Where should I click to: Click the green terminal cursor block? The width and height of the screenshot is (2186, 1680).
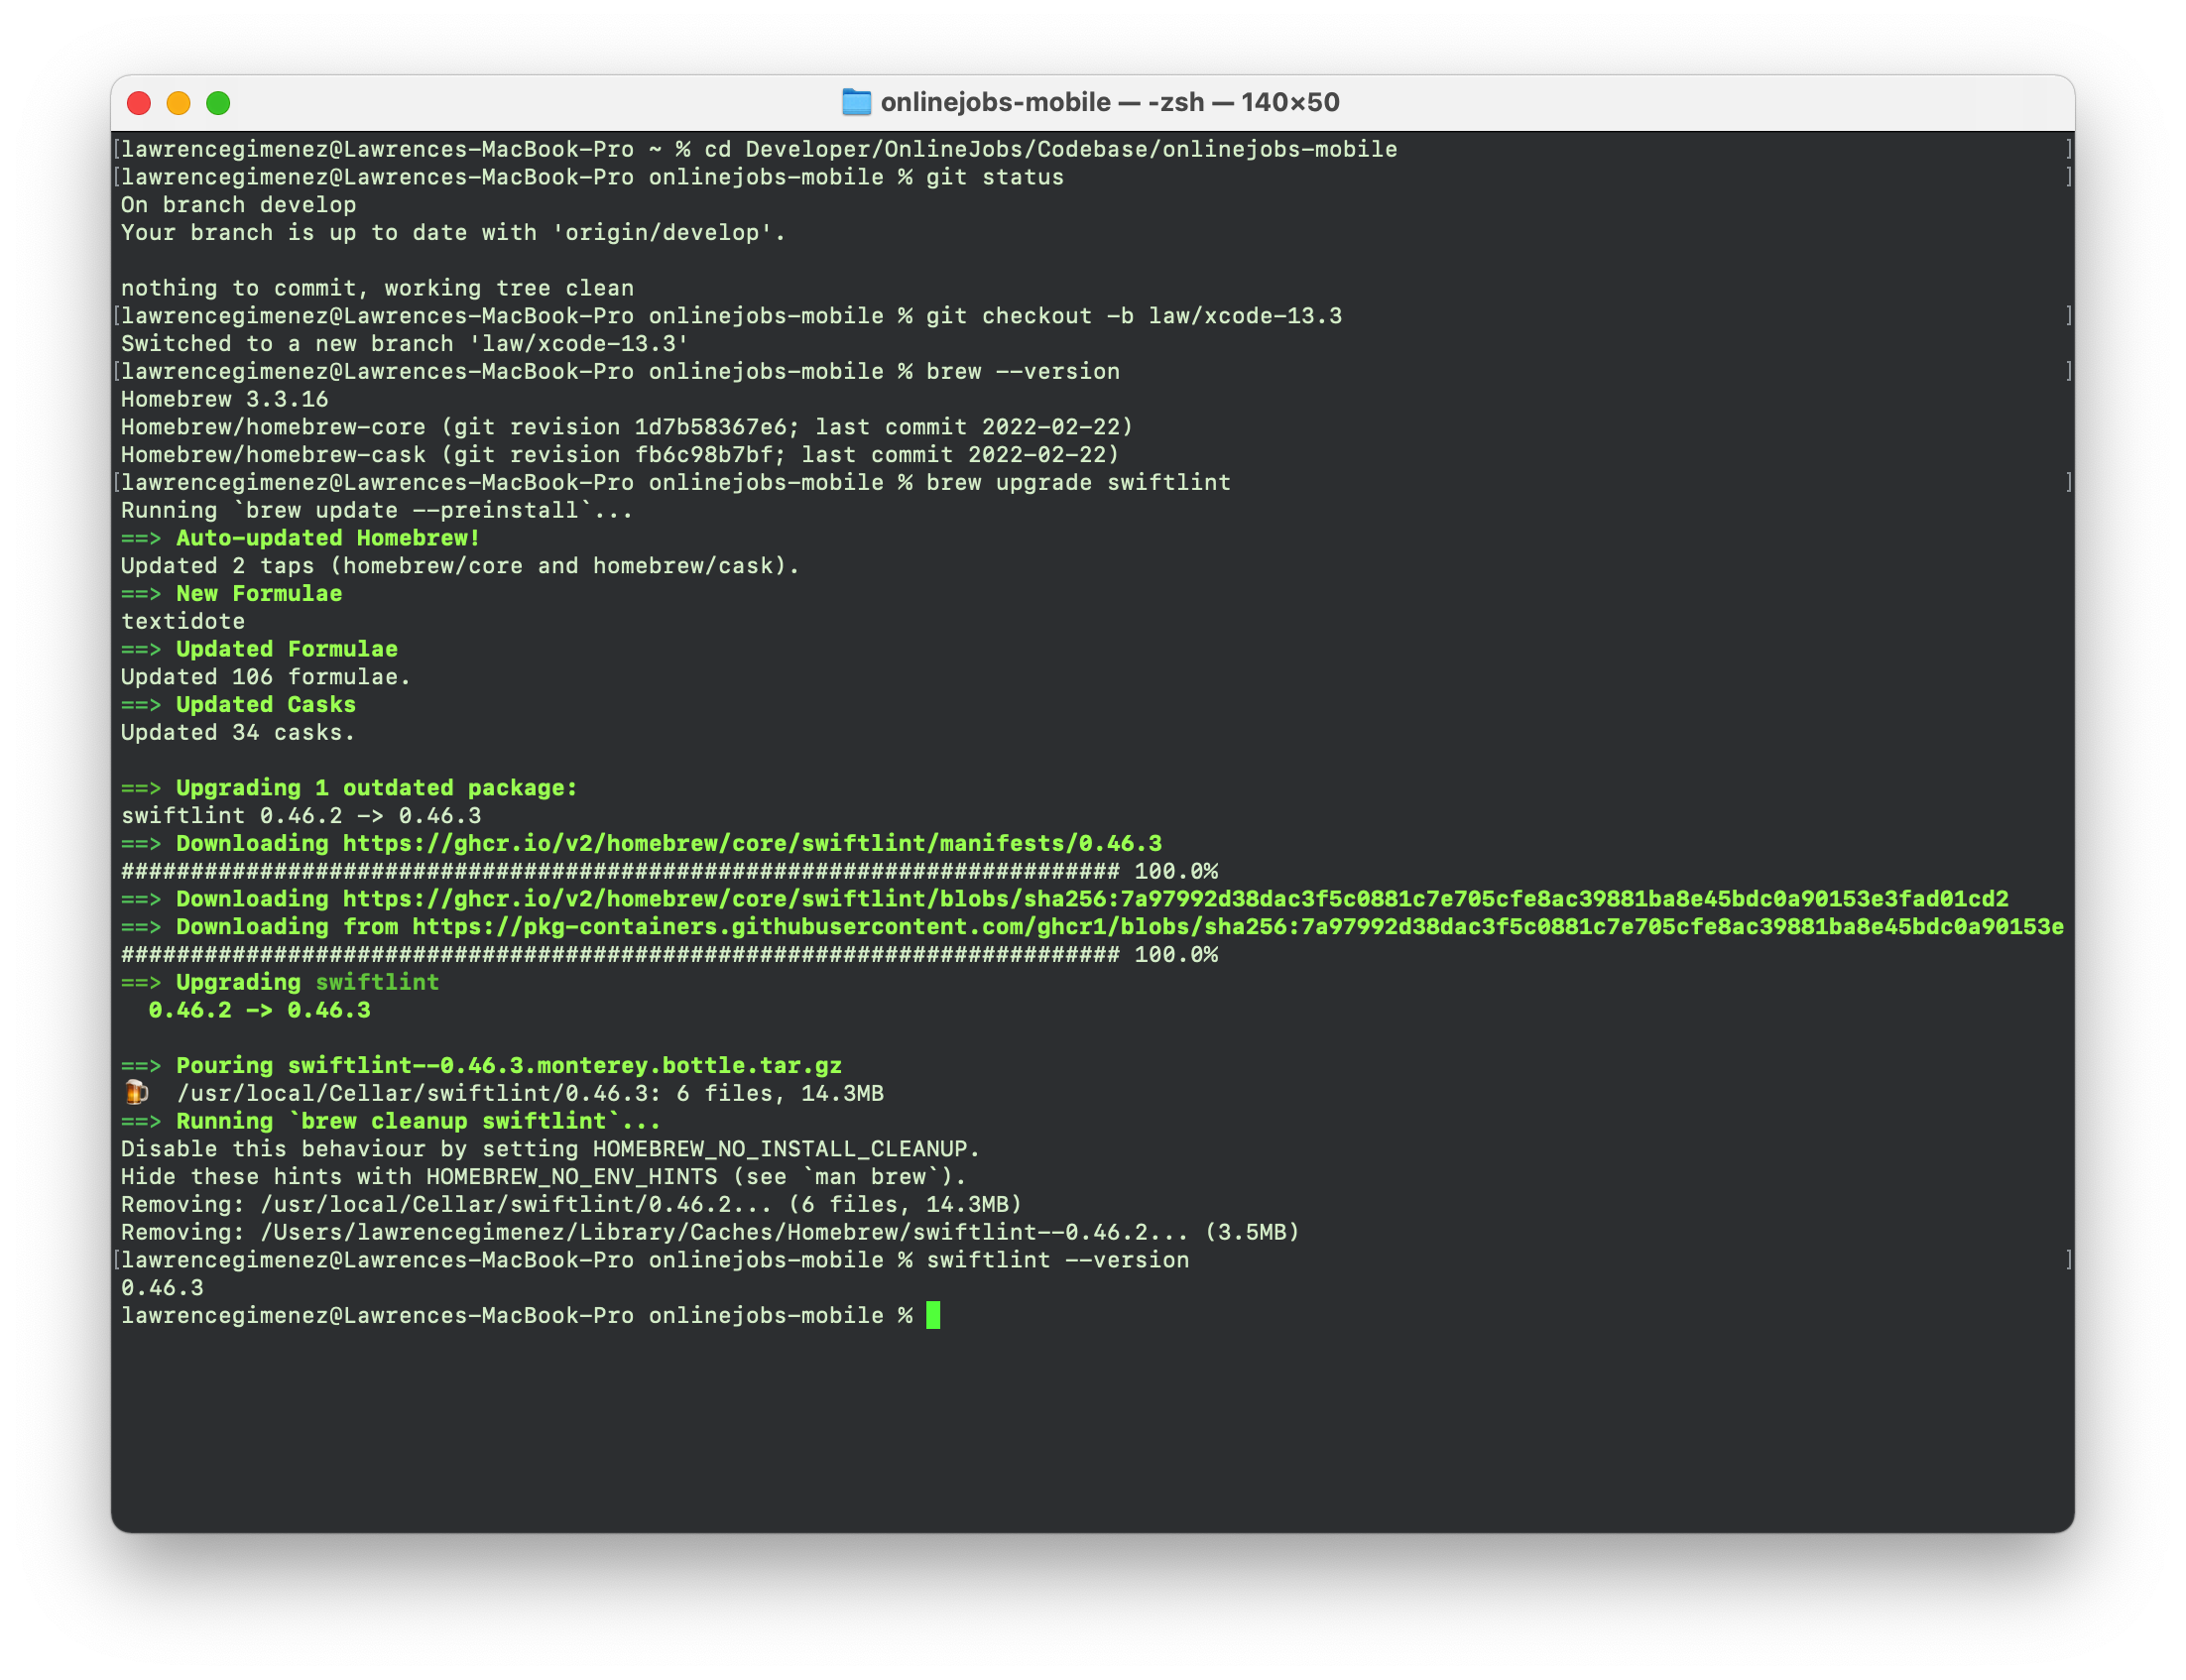pyautogui.click(x=933, y=1315)
